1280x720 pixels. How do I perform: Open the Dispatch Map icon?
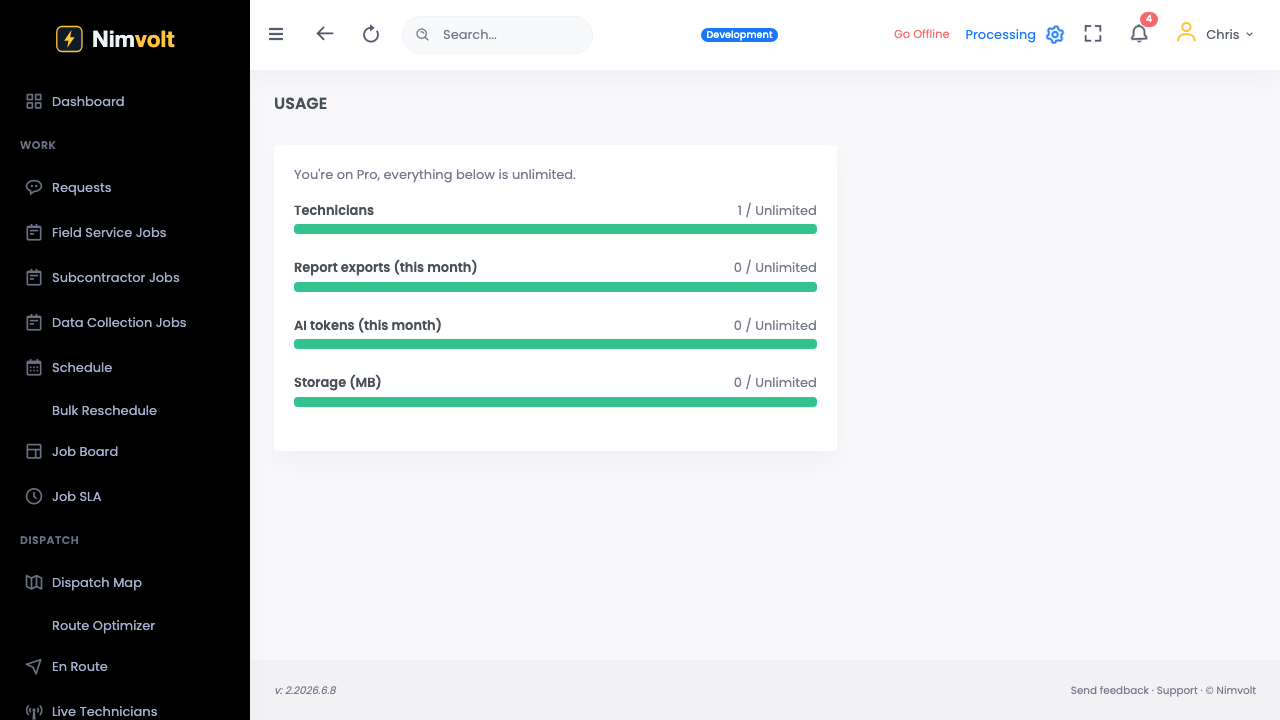34,582
